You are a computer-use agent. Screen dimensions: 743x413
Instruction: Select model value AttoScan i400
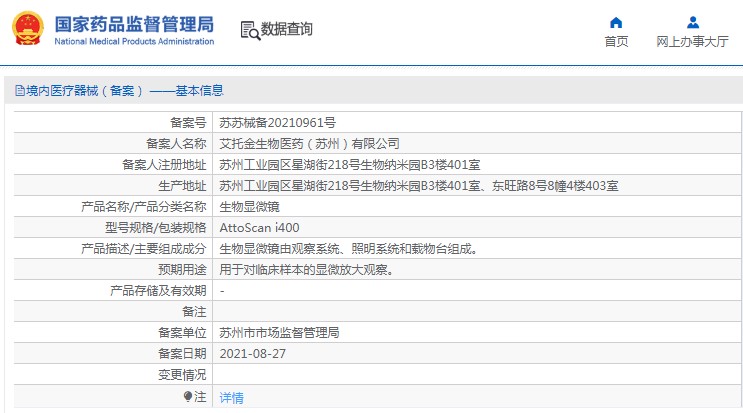(x=259, y=228)
